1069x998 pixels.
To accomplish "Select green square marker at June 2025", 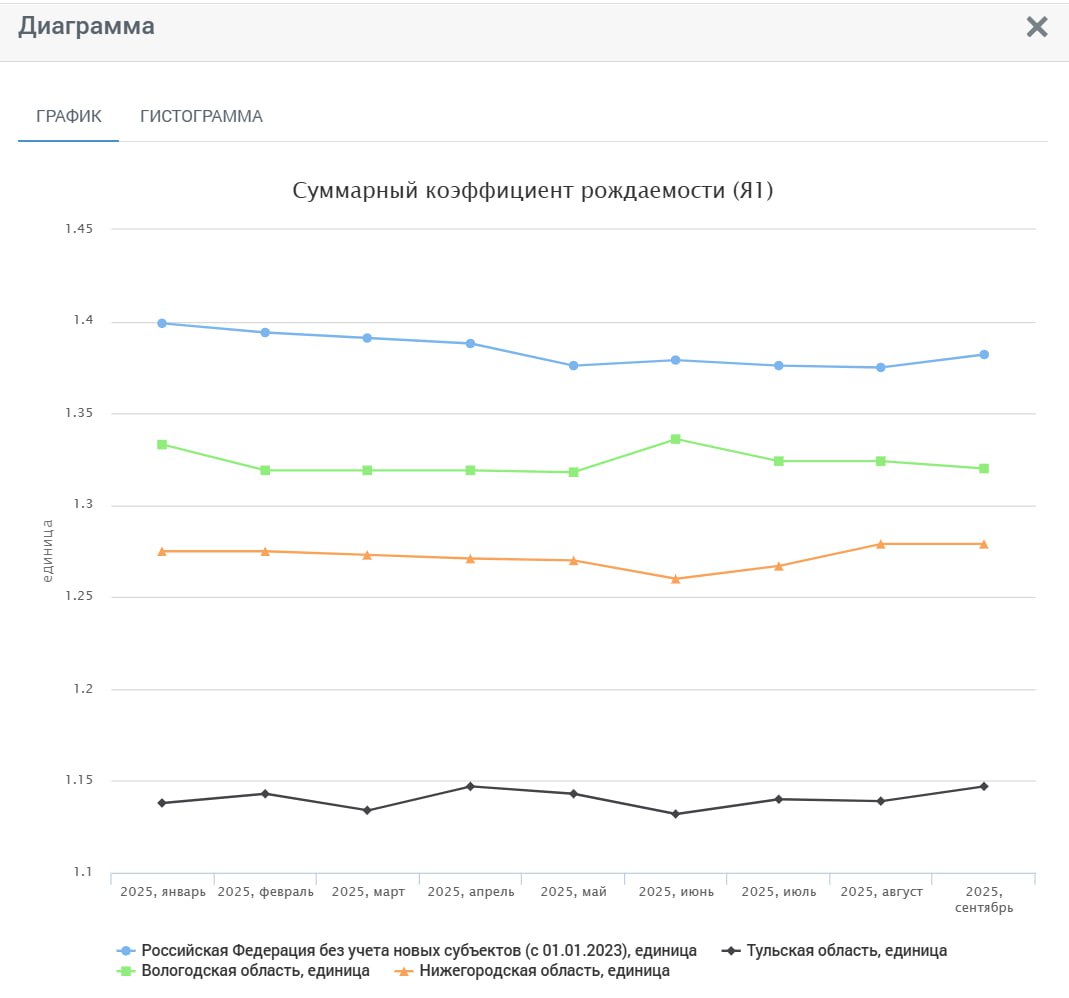I will point(676,439).
